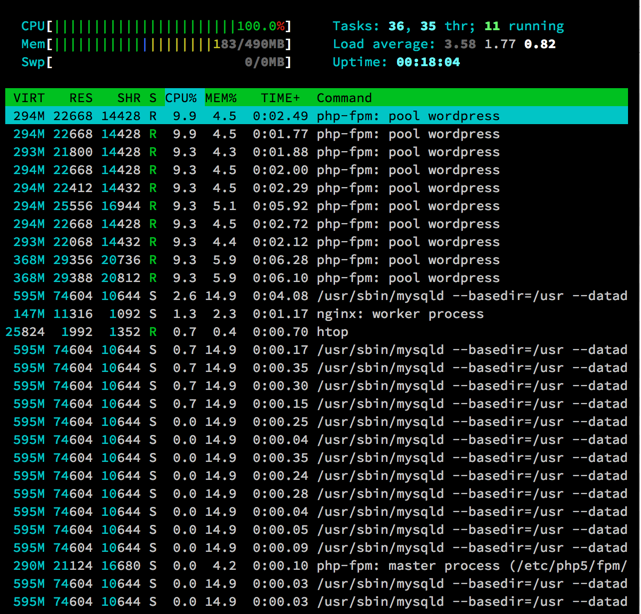Click the 183/490MB memory reading
This screenshot has width=641, height=614.
249,44
